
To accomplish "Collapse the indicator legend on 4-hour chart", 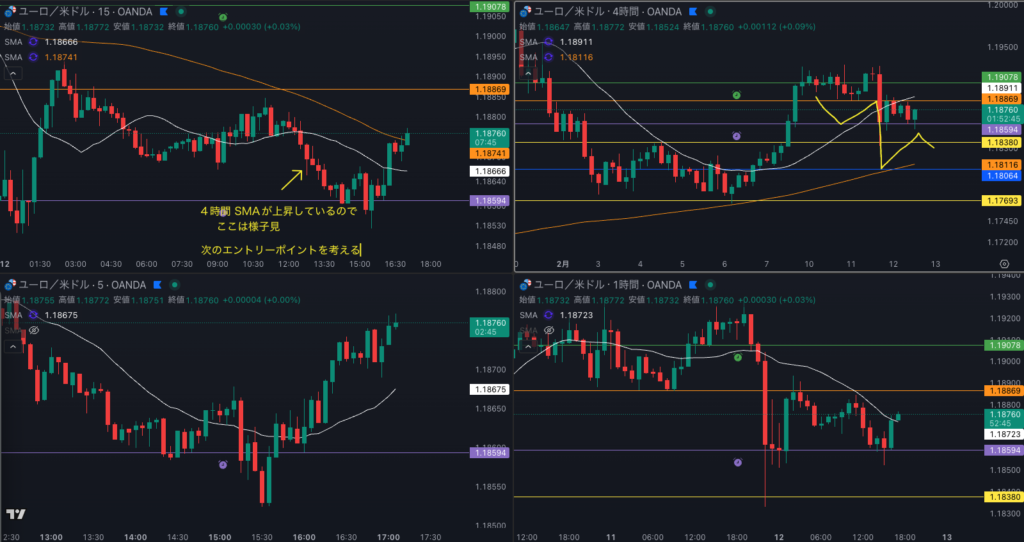I will click(527, 74).
